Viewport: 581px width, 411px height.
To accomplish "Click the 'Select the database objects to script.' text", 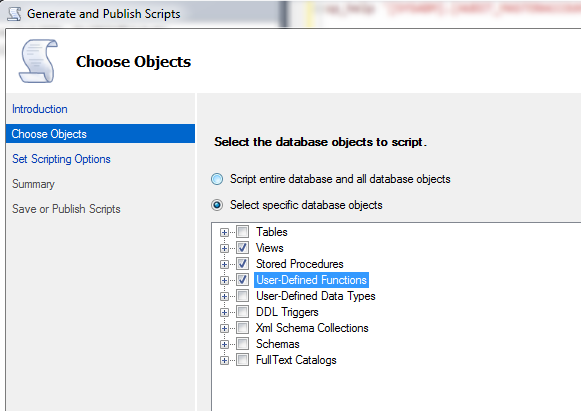I will tap(321, 142).
